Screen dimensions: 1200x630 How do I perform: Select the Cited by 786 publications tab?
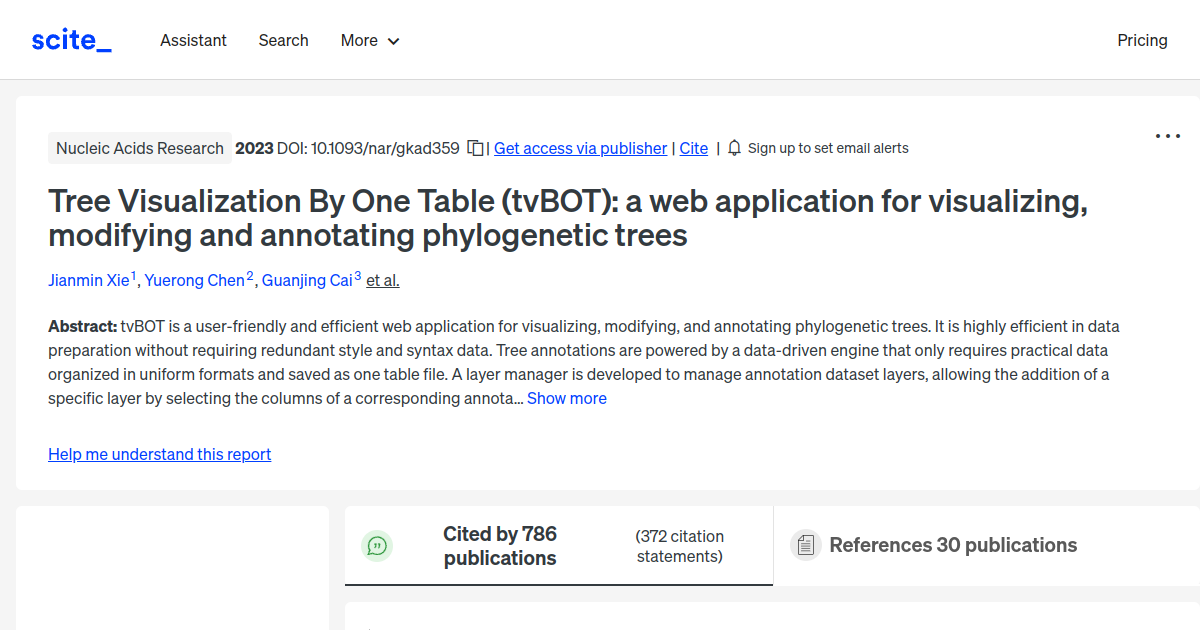[500, 545]
